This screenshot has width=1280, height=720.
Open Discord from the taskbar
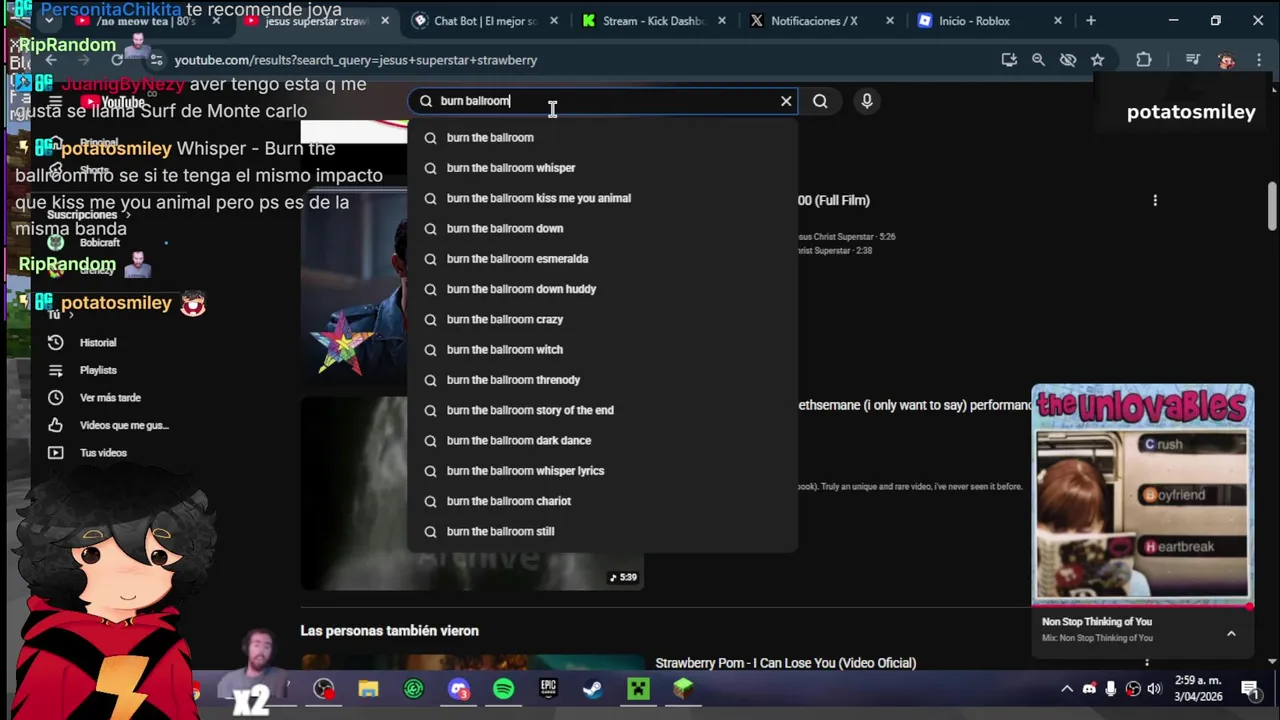(459, 689)
